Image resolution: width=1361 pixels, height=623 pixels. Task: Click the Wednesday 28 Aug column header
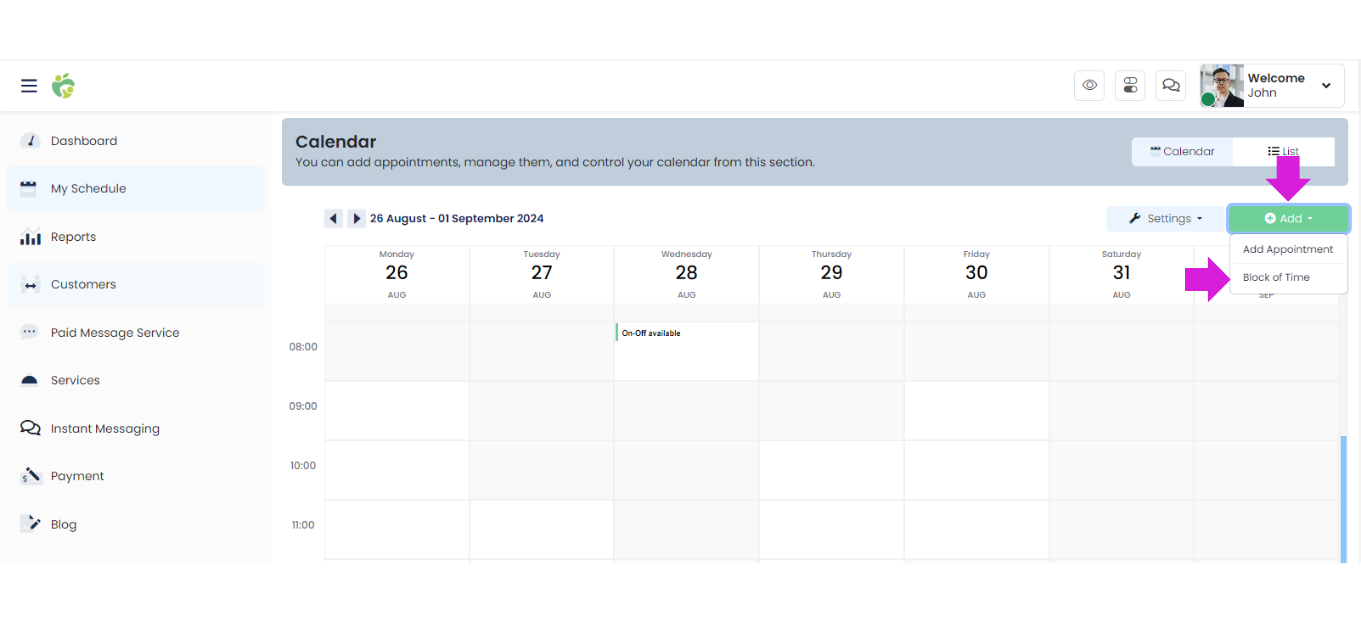tap(687, 274)
